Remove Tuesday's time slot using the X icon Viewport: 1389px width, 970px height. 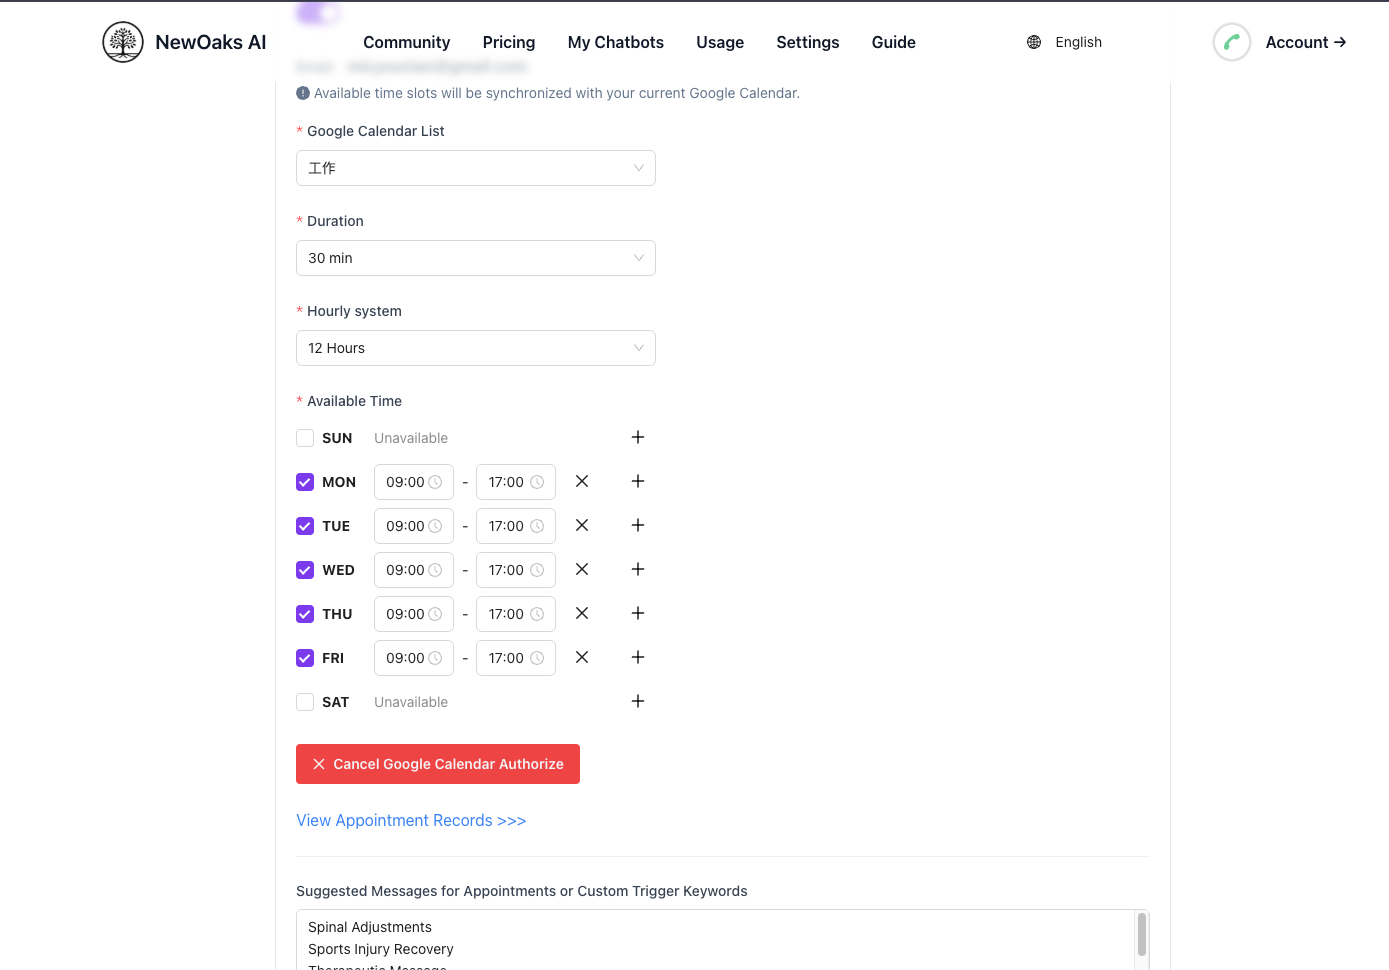coord(582,525)
